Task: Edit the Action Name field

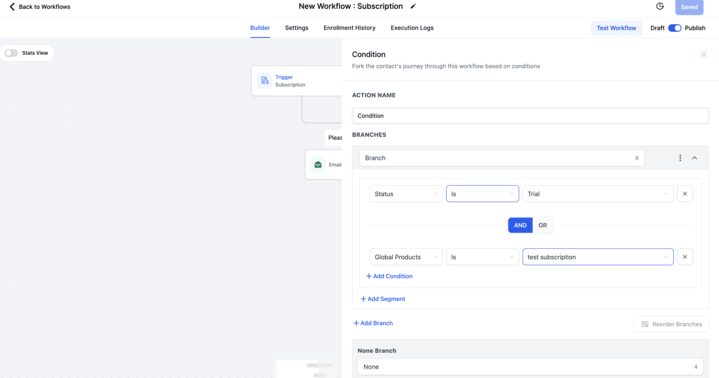Action: point(530,116)
